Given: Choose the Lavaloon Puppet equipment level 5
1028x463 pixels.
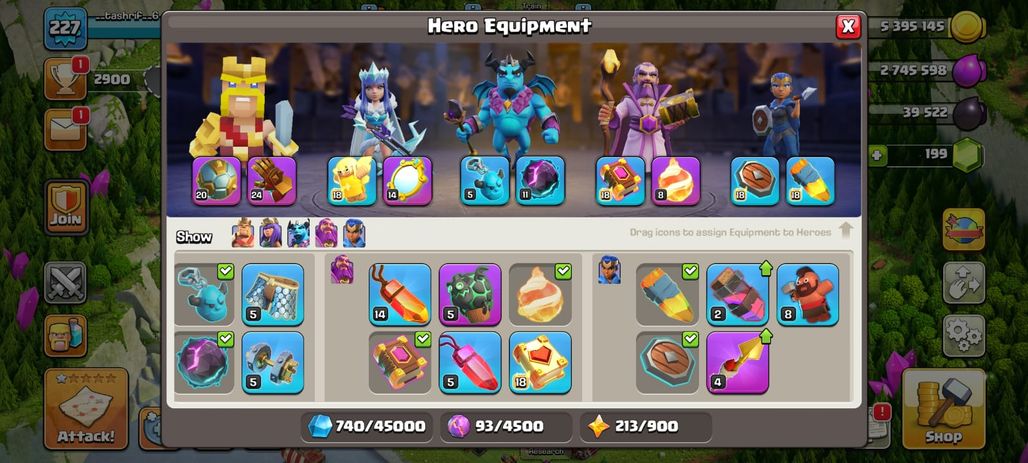Looking at the screenshot, I should (x=469, y=294).
